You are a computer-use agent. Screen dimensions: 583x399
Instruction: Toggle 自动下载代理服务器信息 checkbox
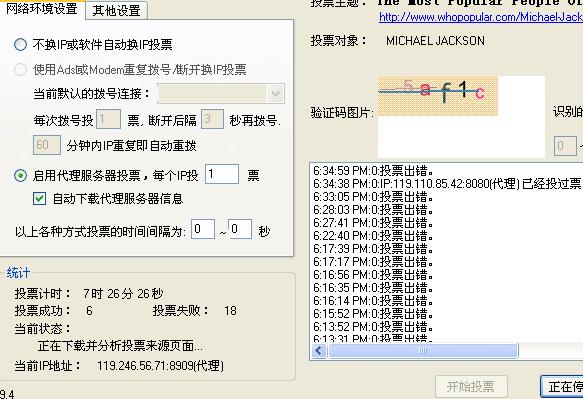pos(39,199)
